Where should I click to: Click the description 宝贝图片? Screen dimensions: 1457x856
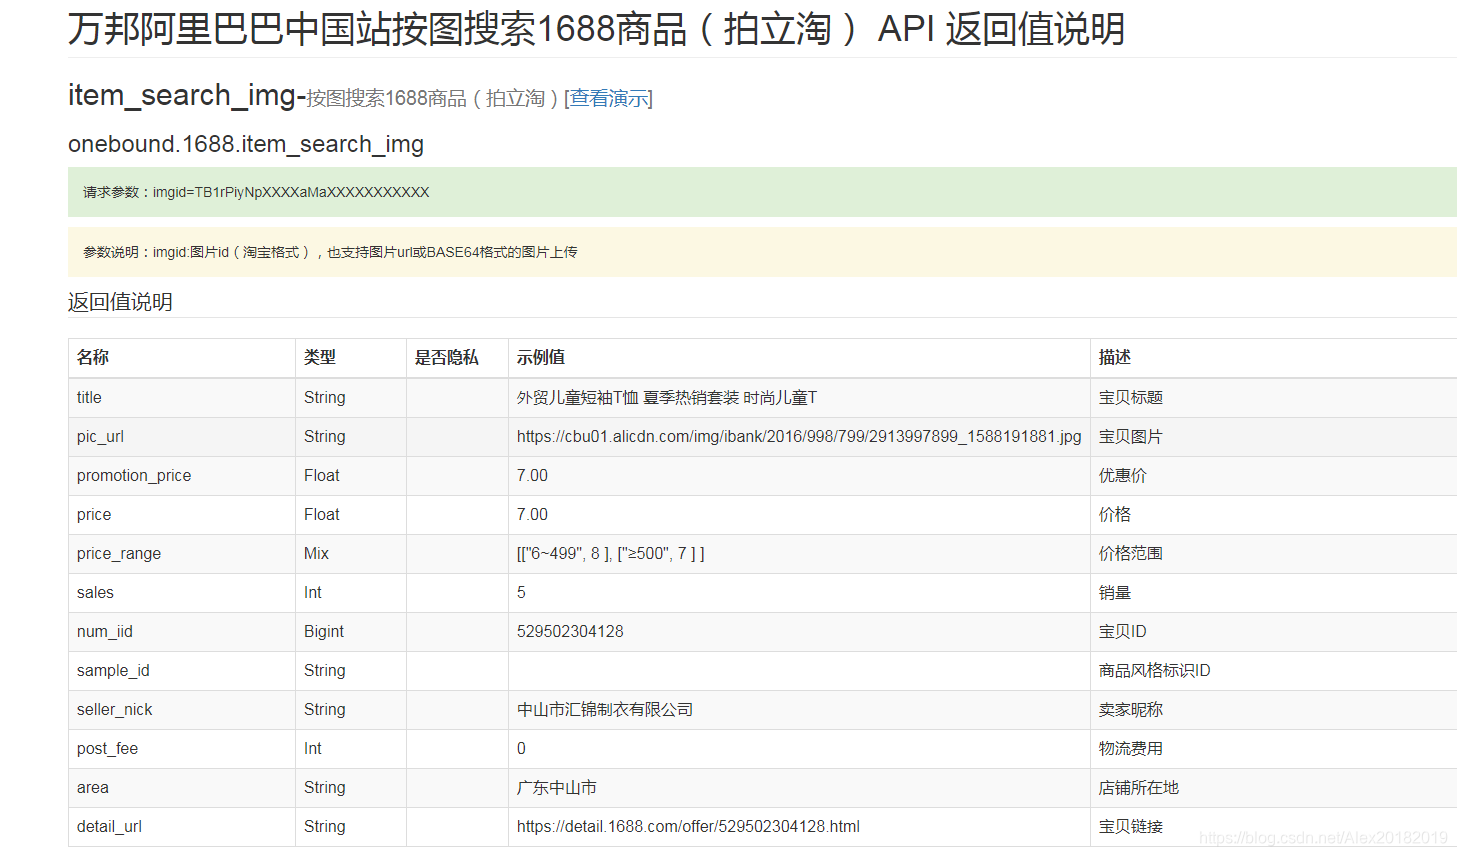[x=1131, y=436]
